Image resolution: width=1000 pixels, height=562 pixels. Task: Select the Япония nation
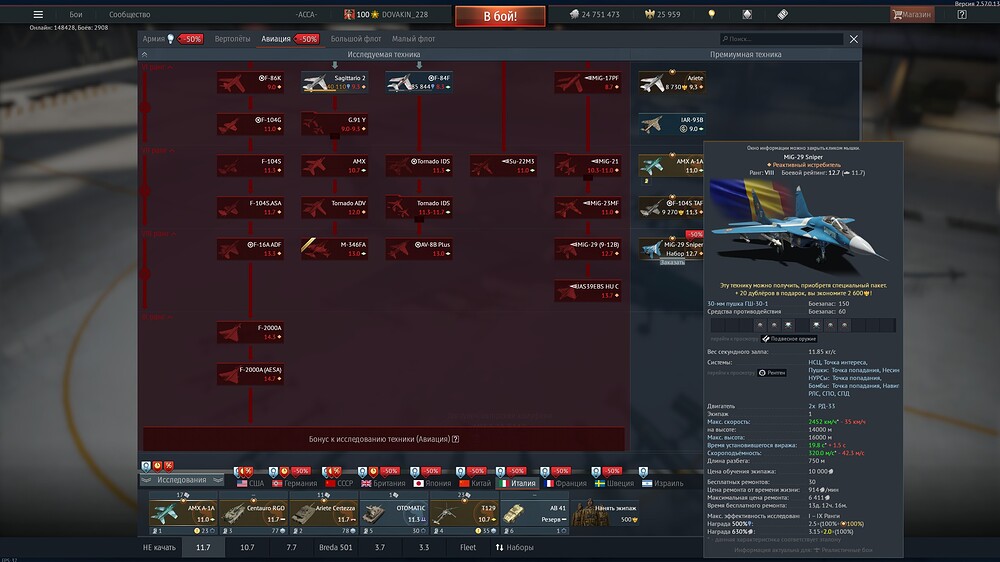pyautogui.click(x=432, y=484)
